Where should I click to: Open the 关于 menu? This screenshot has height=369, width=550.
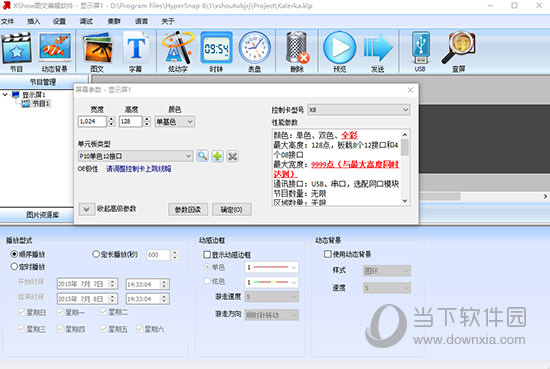tap(168, 21)
